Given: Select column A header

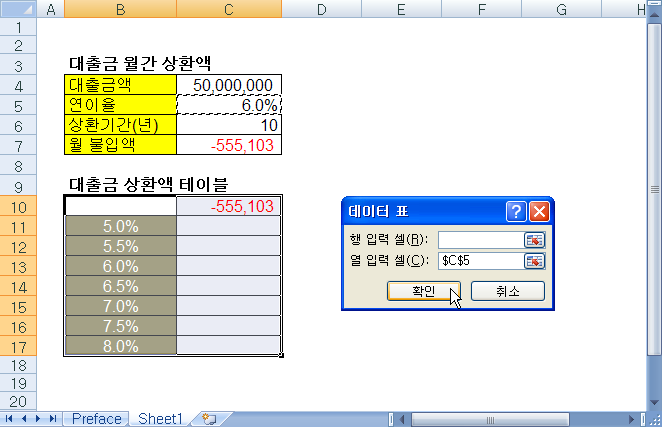Looking at the screenshot, I should 51,9.
